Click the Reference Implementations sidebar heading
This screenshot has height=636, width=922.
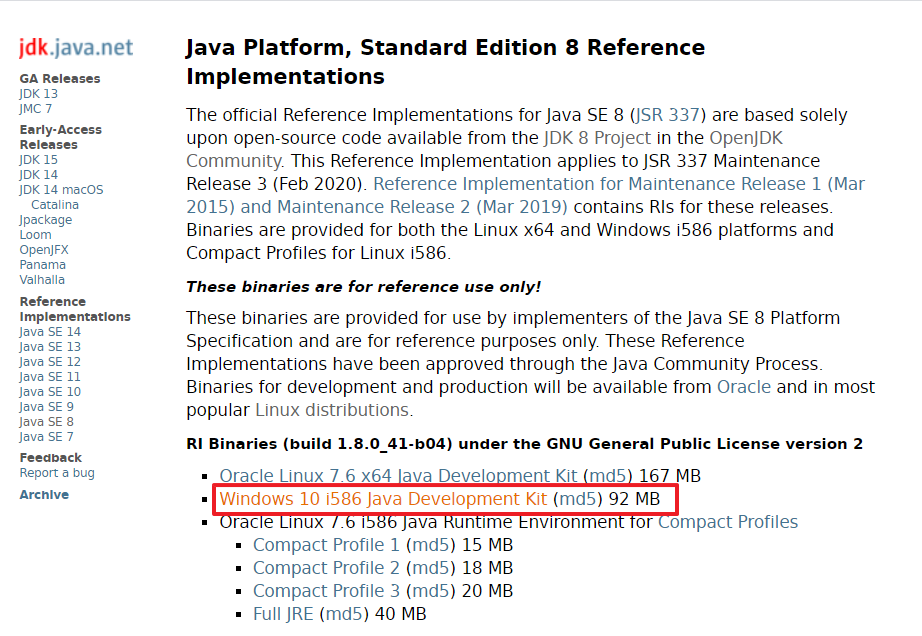75,309
